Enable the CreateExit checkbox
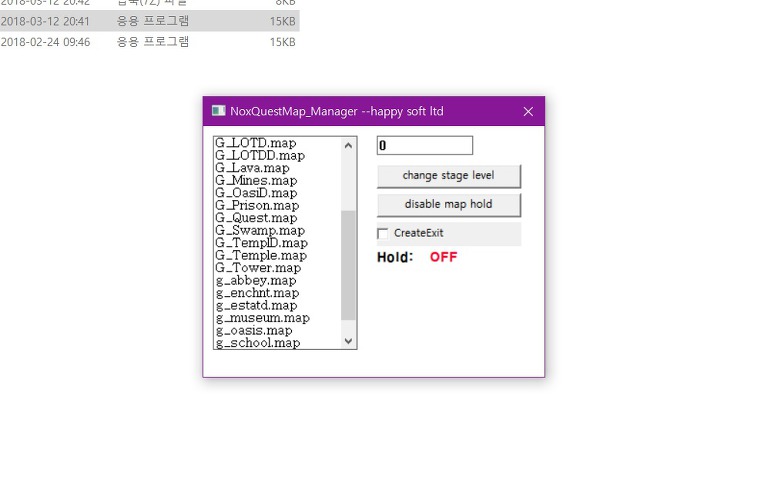Viewport: 764px width, 496px height. (383, 233)
